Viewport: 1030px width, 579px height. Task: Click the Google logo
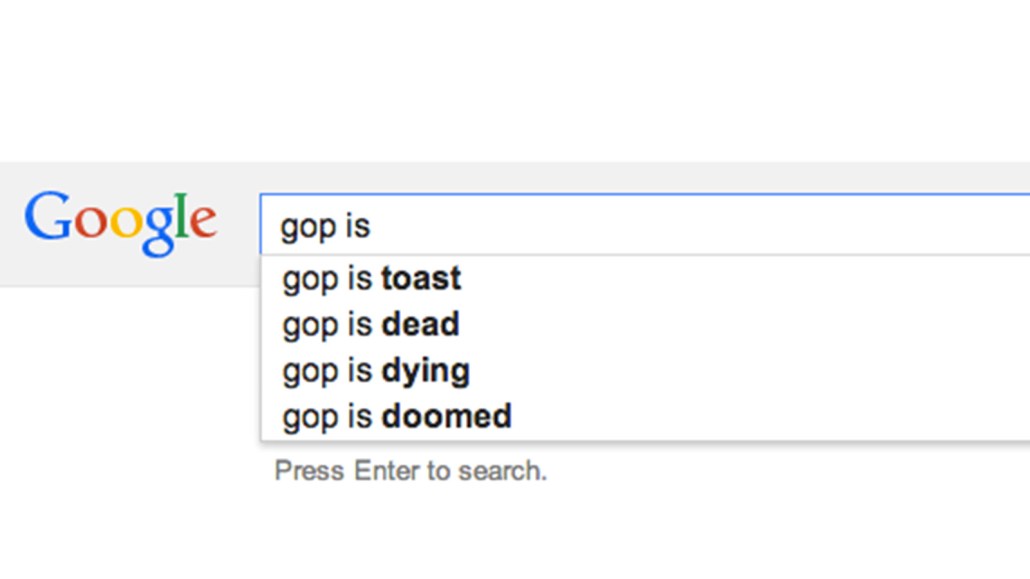point(120,221)
